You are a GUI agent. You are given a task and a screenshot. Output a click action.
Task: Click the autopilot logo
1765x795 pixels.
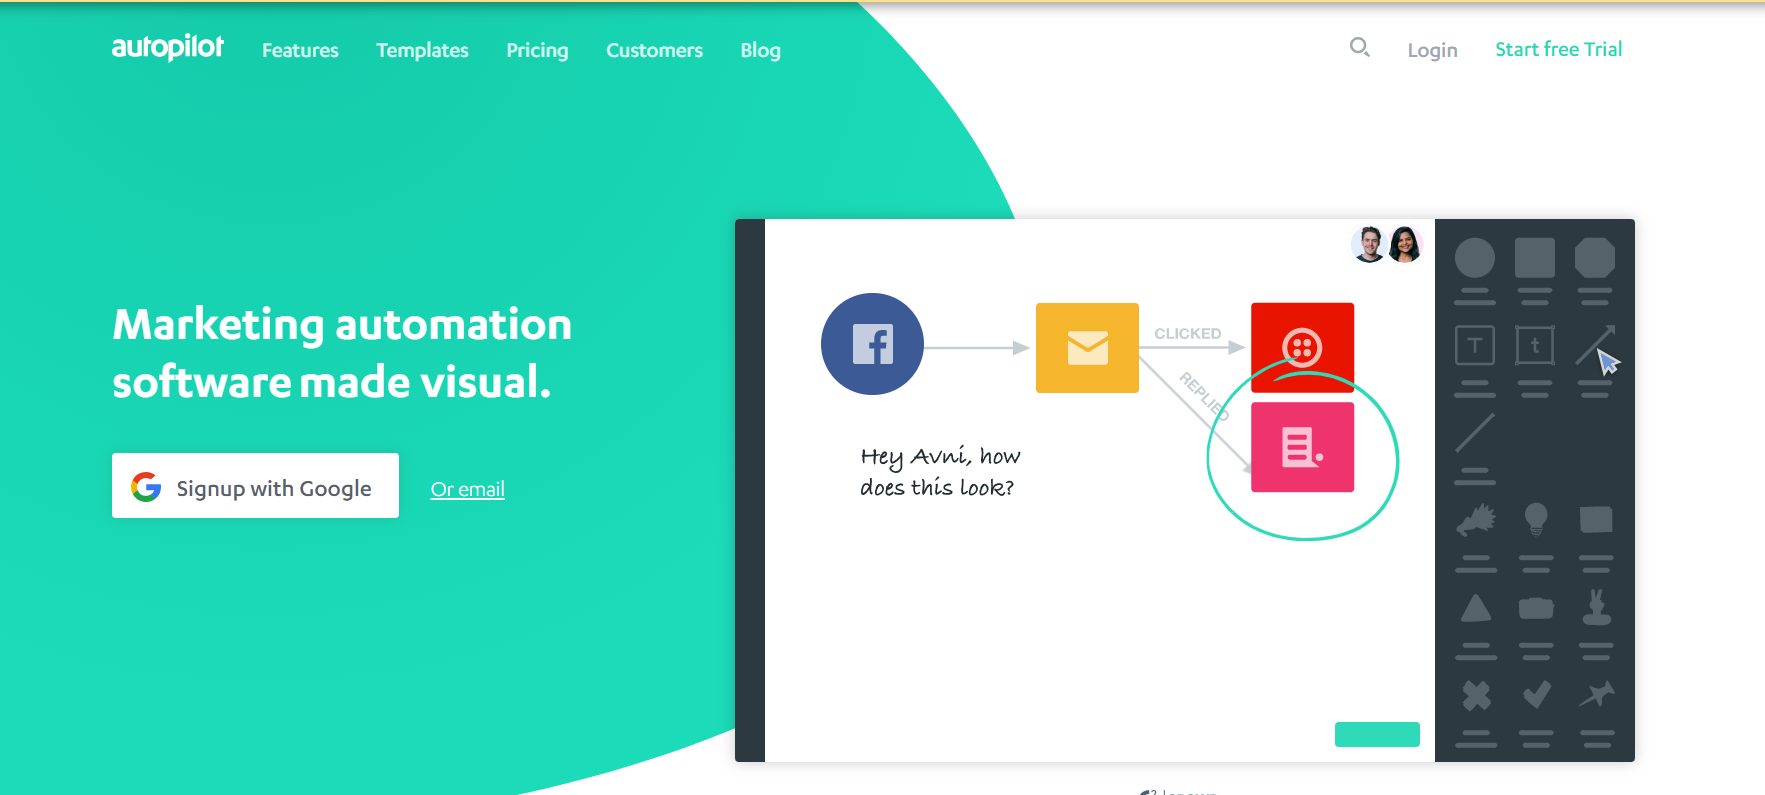168,47
